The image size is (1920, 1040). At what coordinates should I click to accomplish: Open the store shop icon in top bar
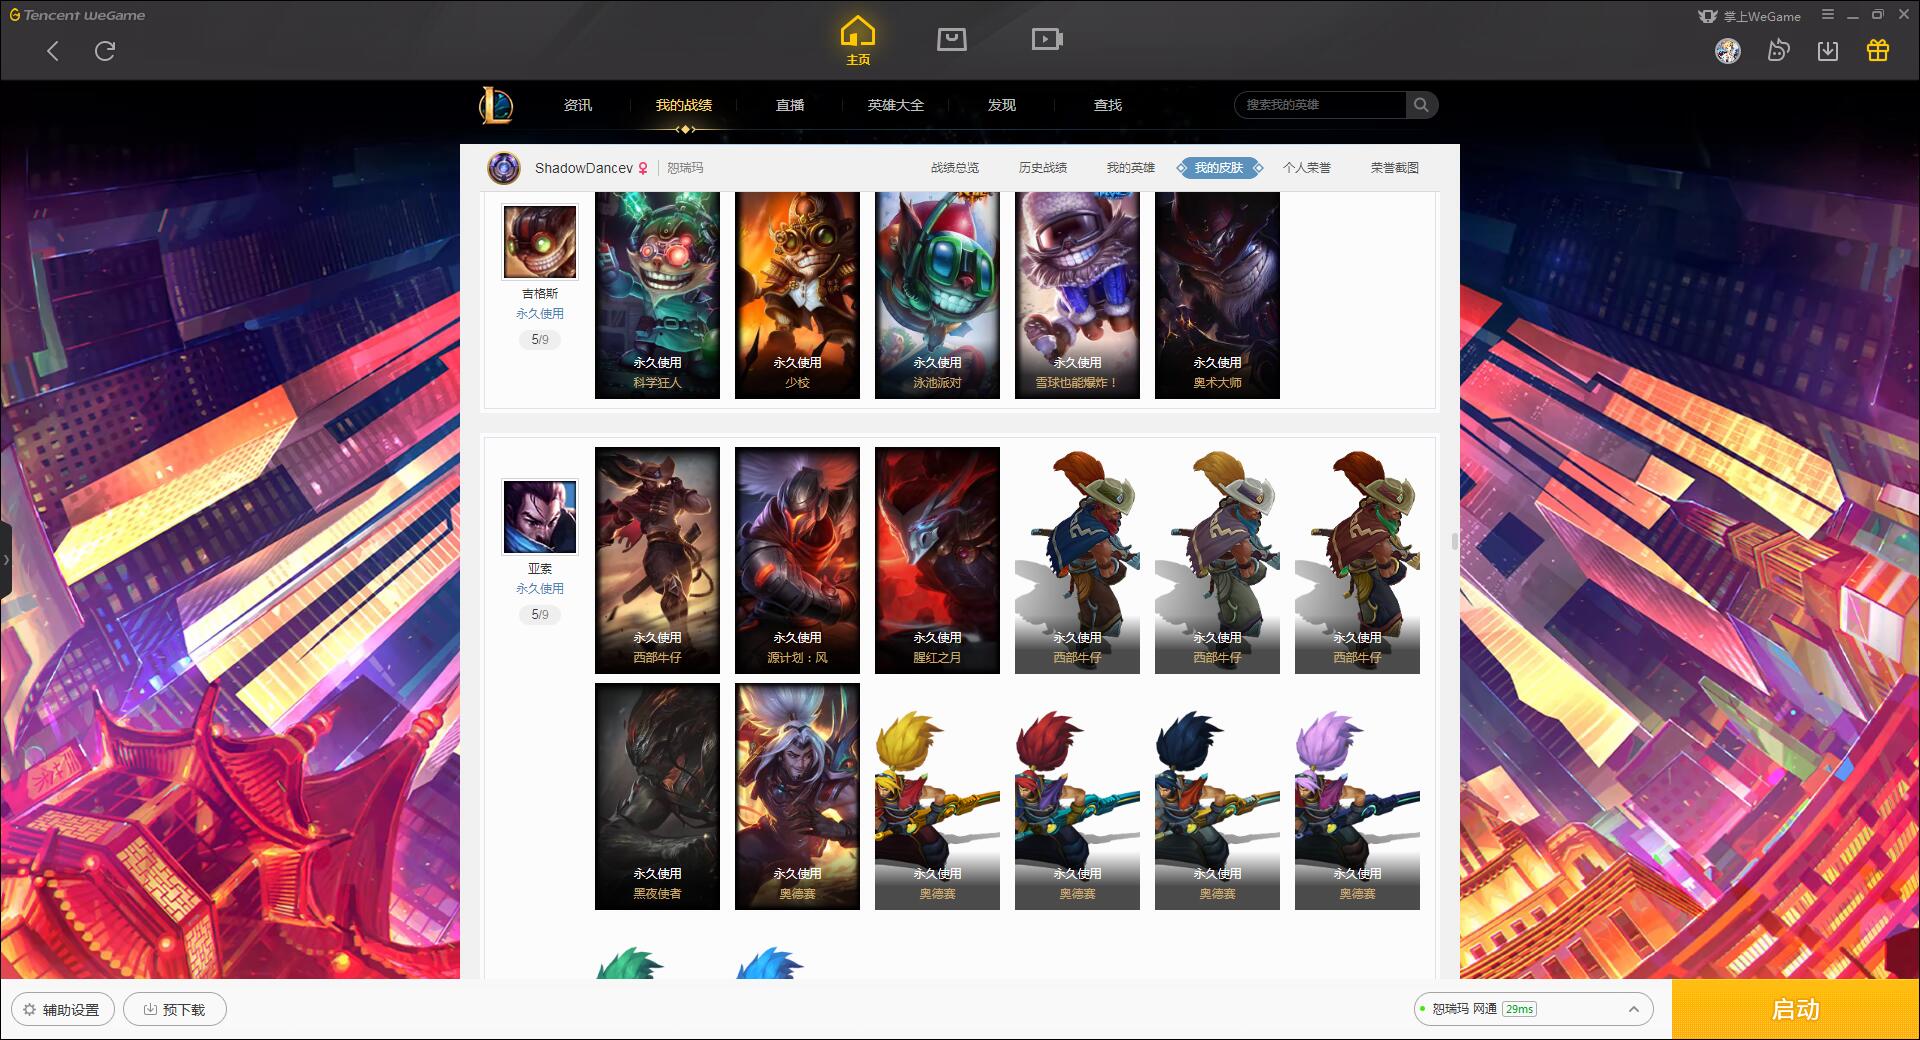tap(951, 39)
